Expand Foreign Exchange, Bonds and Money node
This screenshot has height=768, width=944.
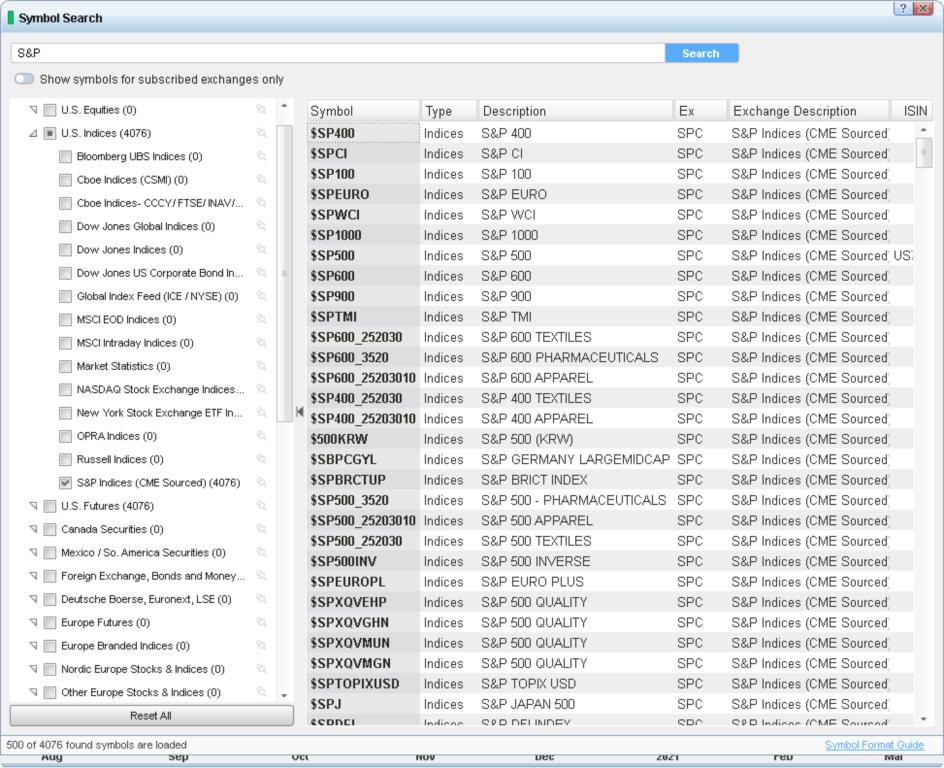tap(34, 575)
